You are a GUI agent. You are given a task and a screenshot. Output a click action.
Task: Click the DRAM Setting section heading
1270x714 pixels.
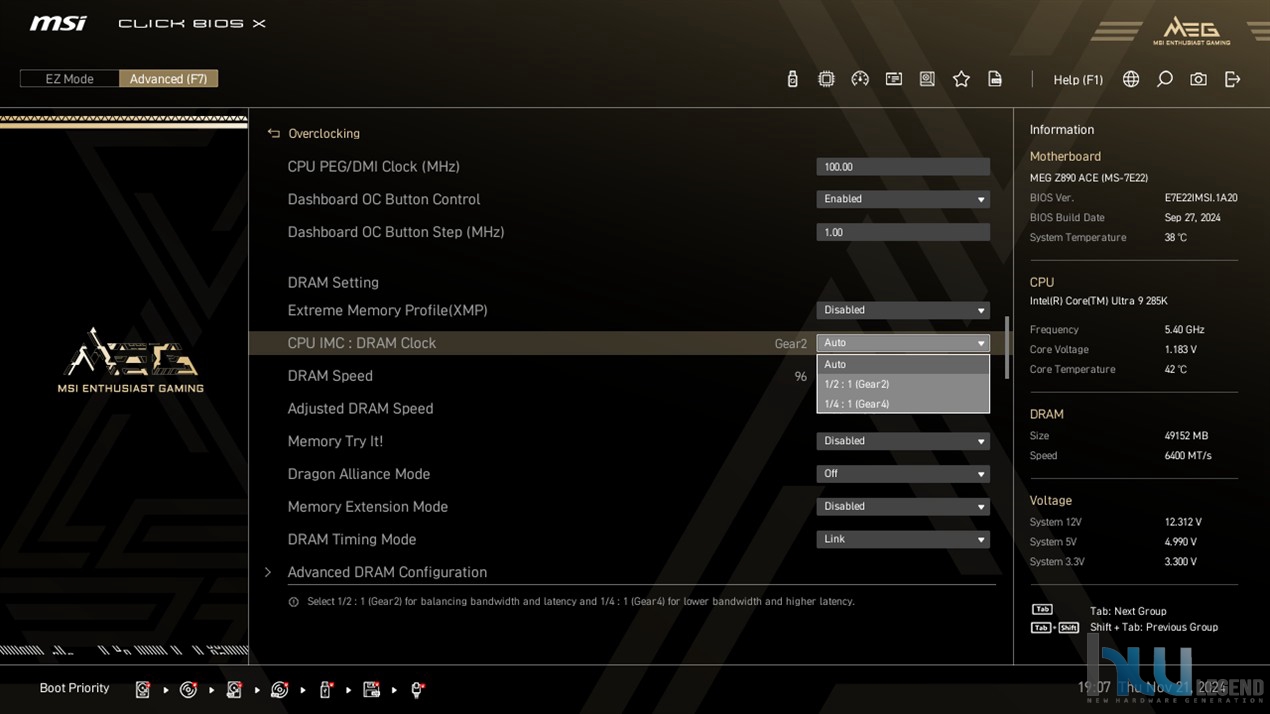click(333, 283)
